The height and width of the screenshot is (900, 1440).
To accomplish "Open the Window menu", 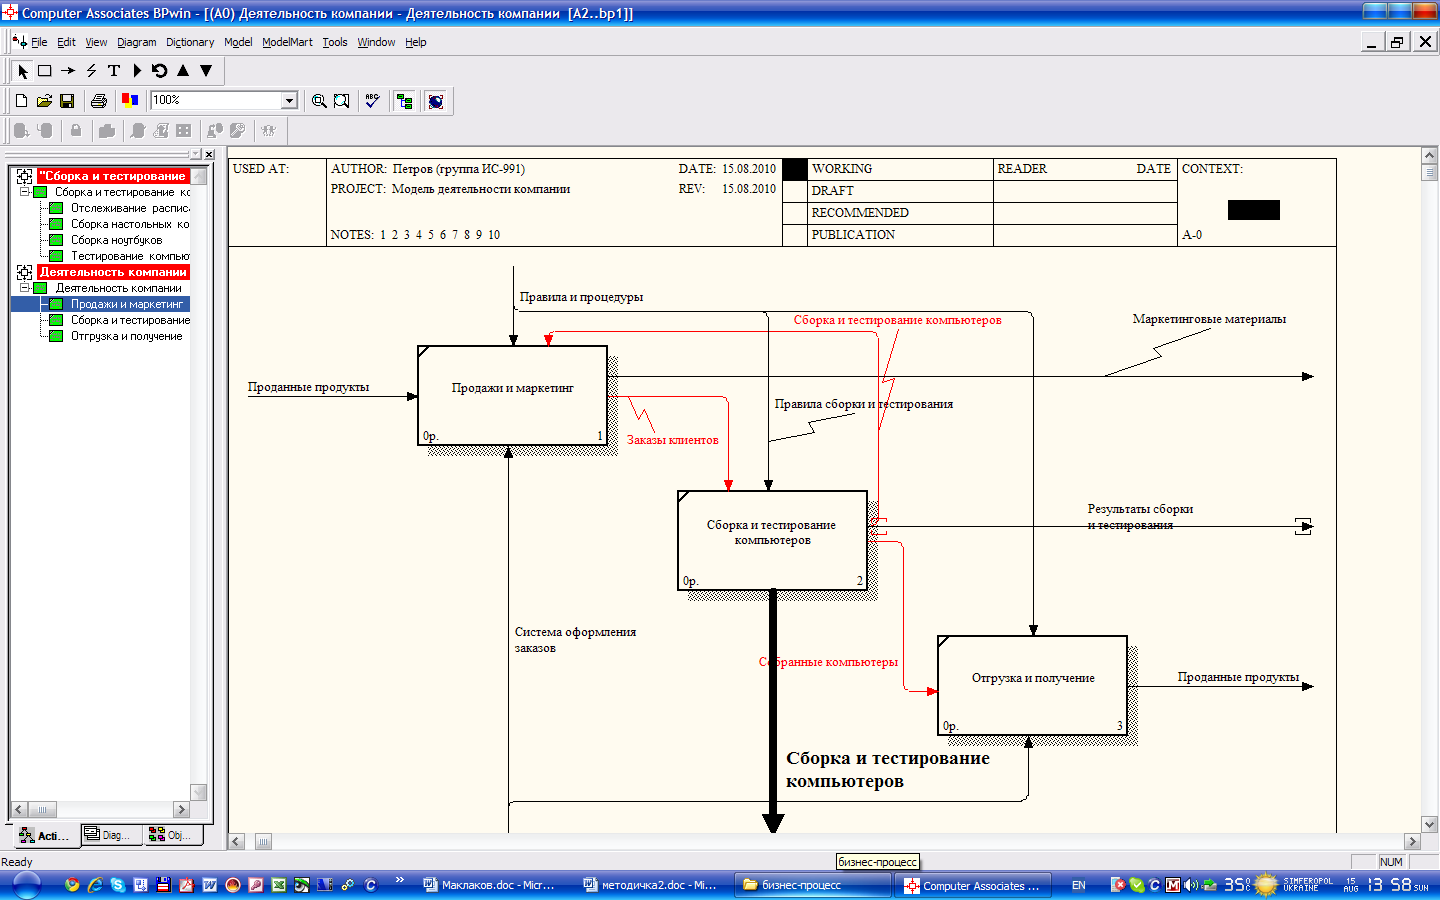I will coord(376,42).
